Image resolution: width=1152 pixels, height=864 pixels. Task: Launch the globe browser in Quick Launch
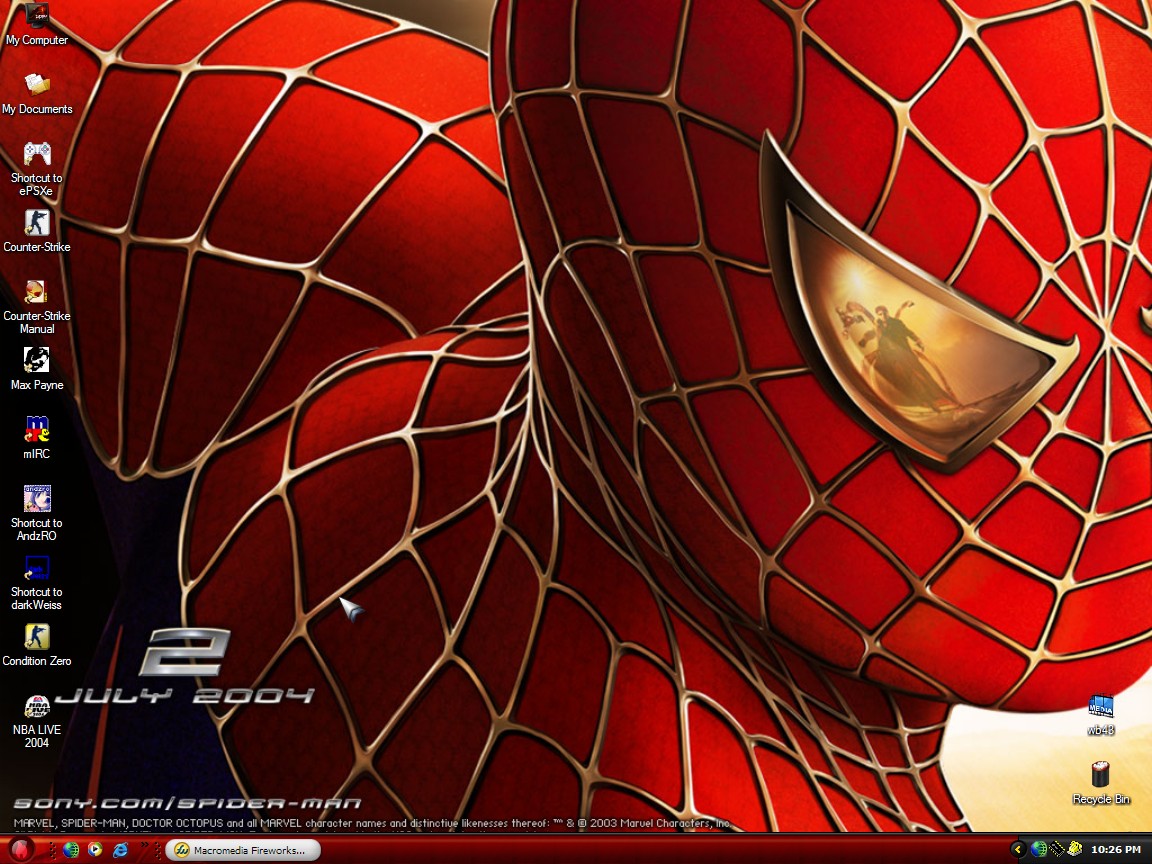point(71,850)
